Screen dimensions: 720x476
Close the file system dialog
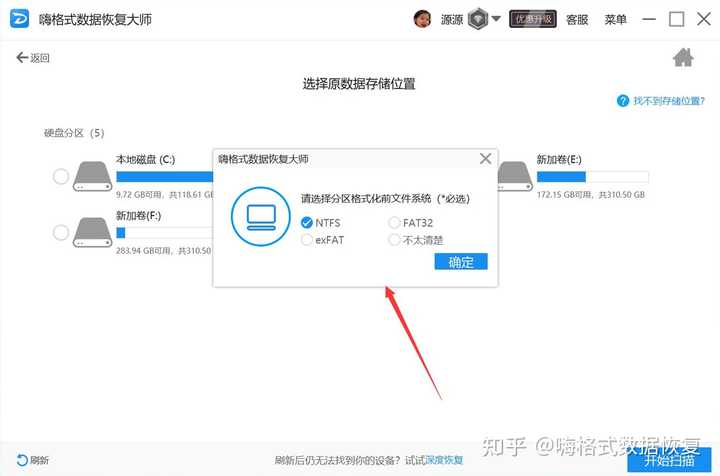coord(485,159)
